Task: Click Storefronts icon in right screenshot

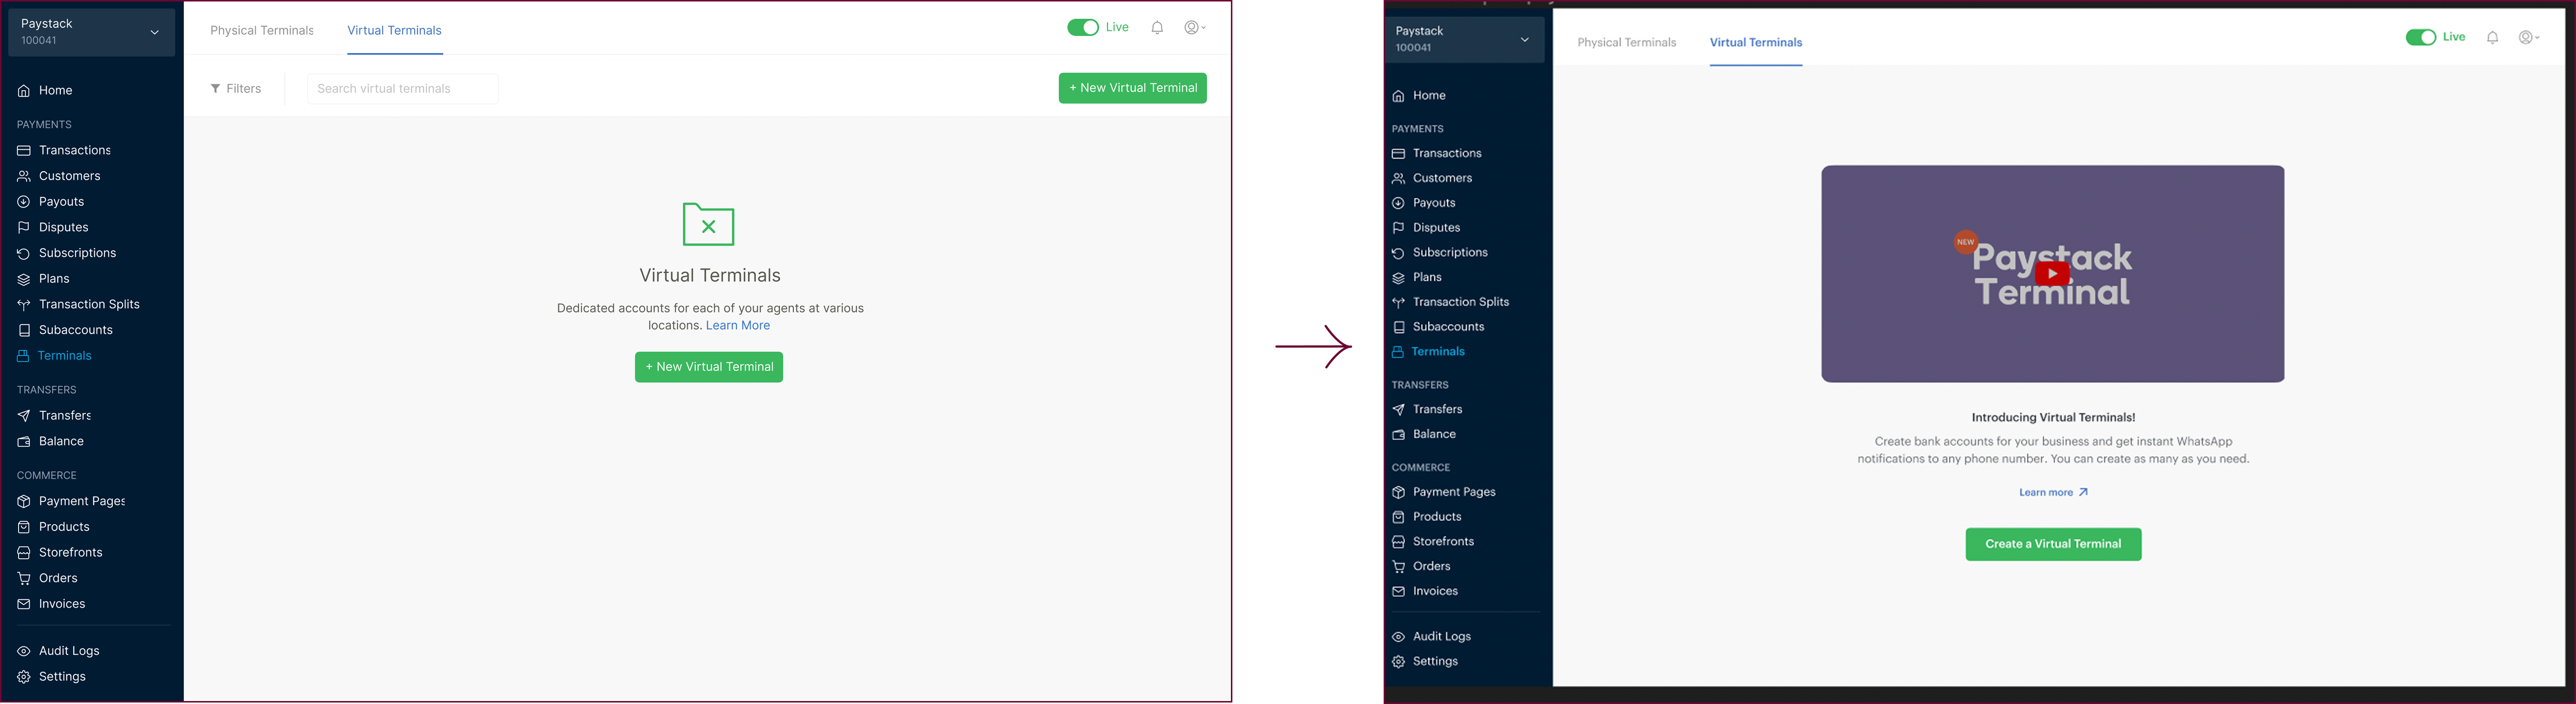Action: coord(1399,542)
